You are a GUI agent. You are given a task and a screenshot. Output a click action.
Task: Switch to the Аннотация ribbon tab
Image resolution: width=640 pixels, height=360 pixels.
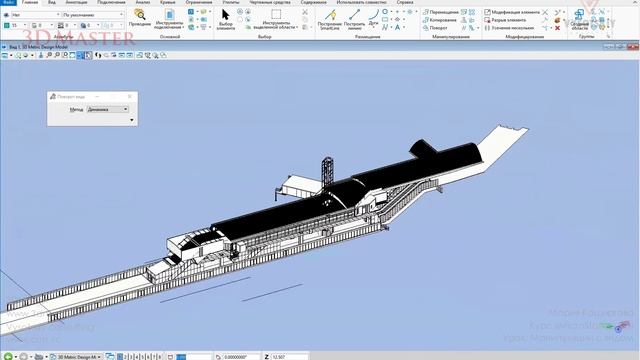tap(76, 2)
